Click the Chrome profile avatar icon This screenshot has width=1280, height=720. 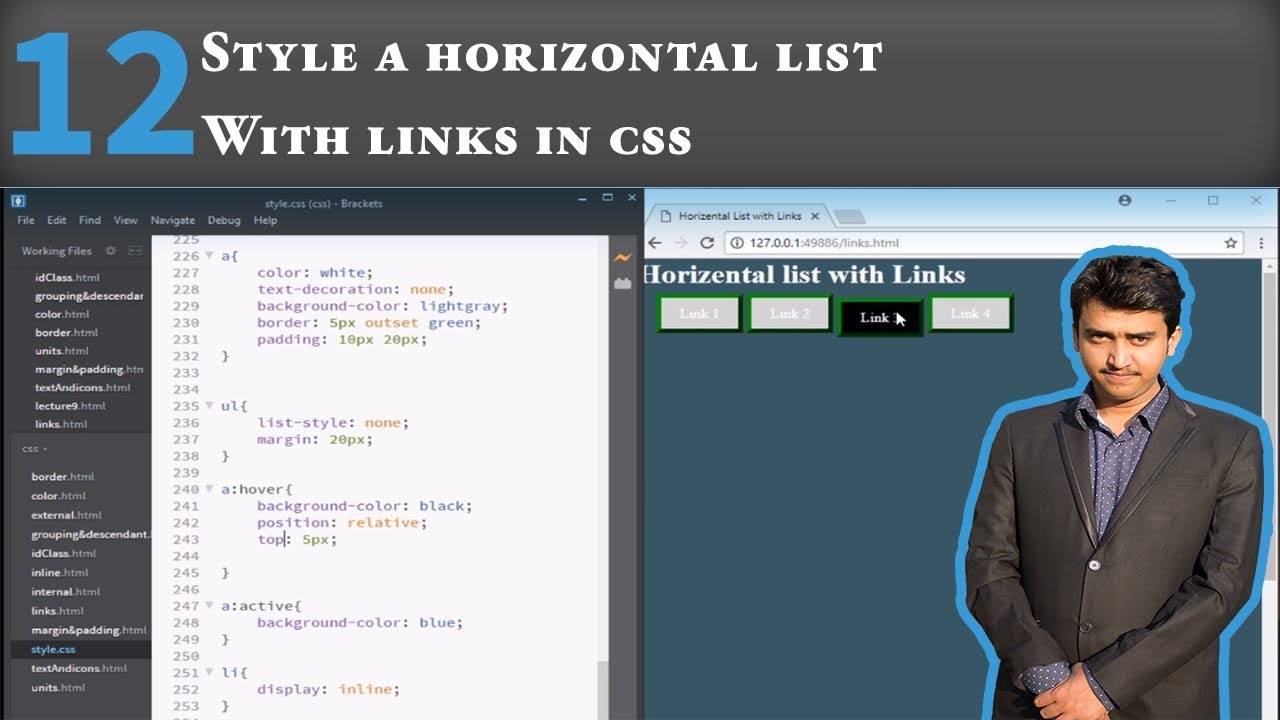(1124, 201)
